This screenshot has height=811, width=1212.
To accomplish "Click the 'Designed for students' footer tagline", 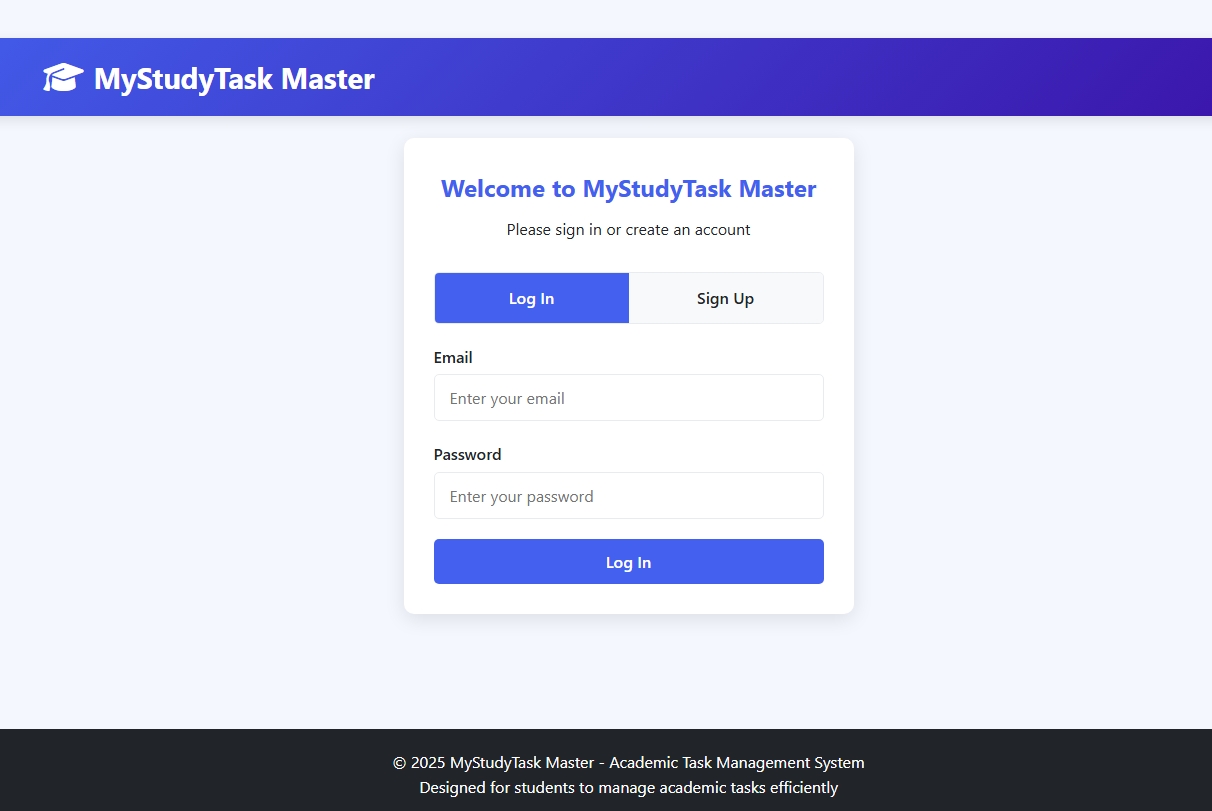I will (628, 787).
